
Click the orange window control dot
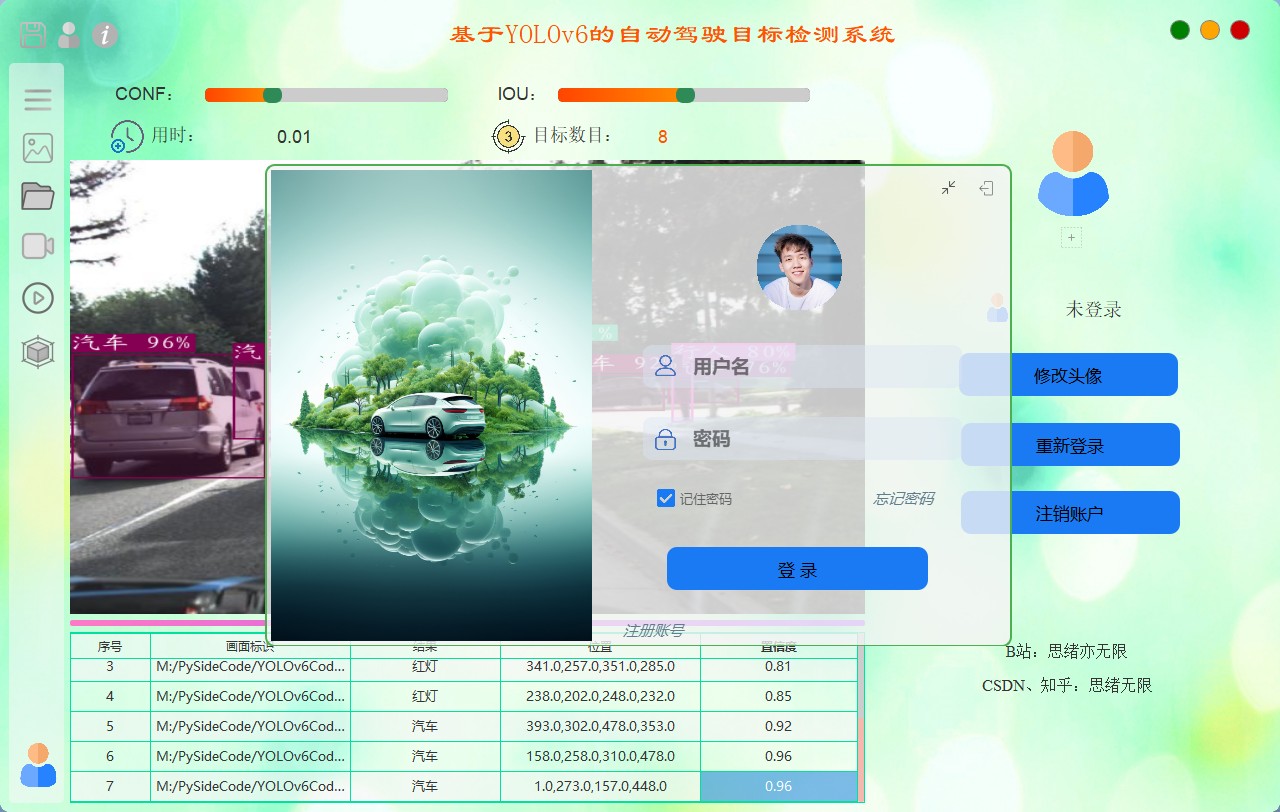coord(1210,30)
